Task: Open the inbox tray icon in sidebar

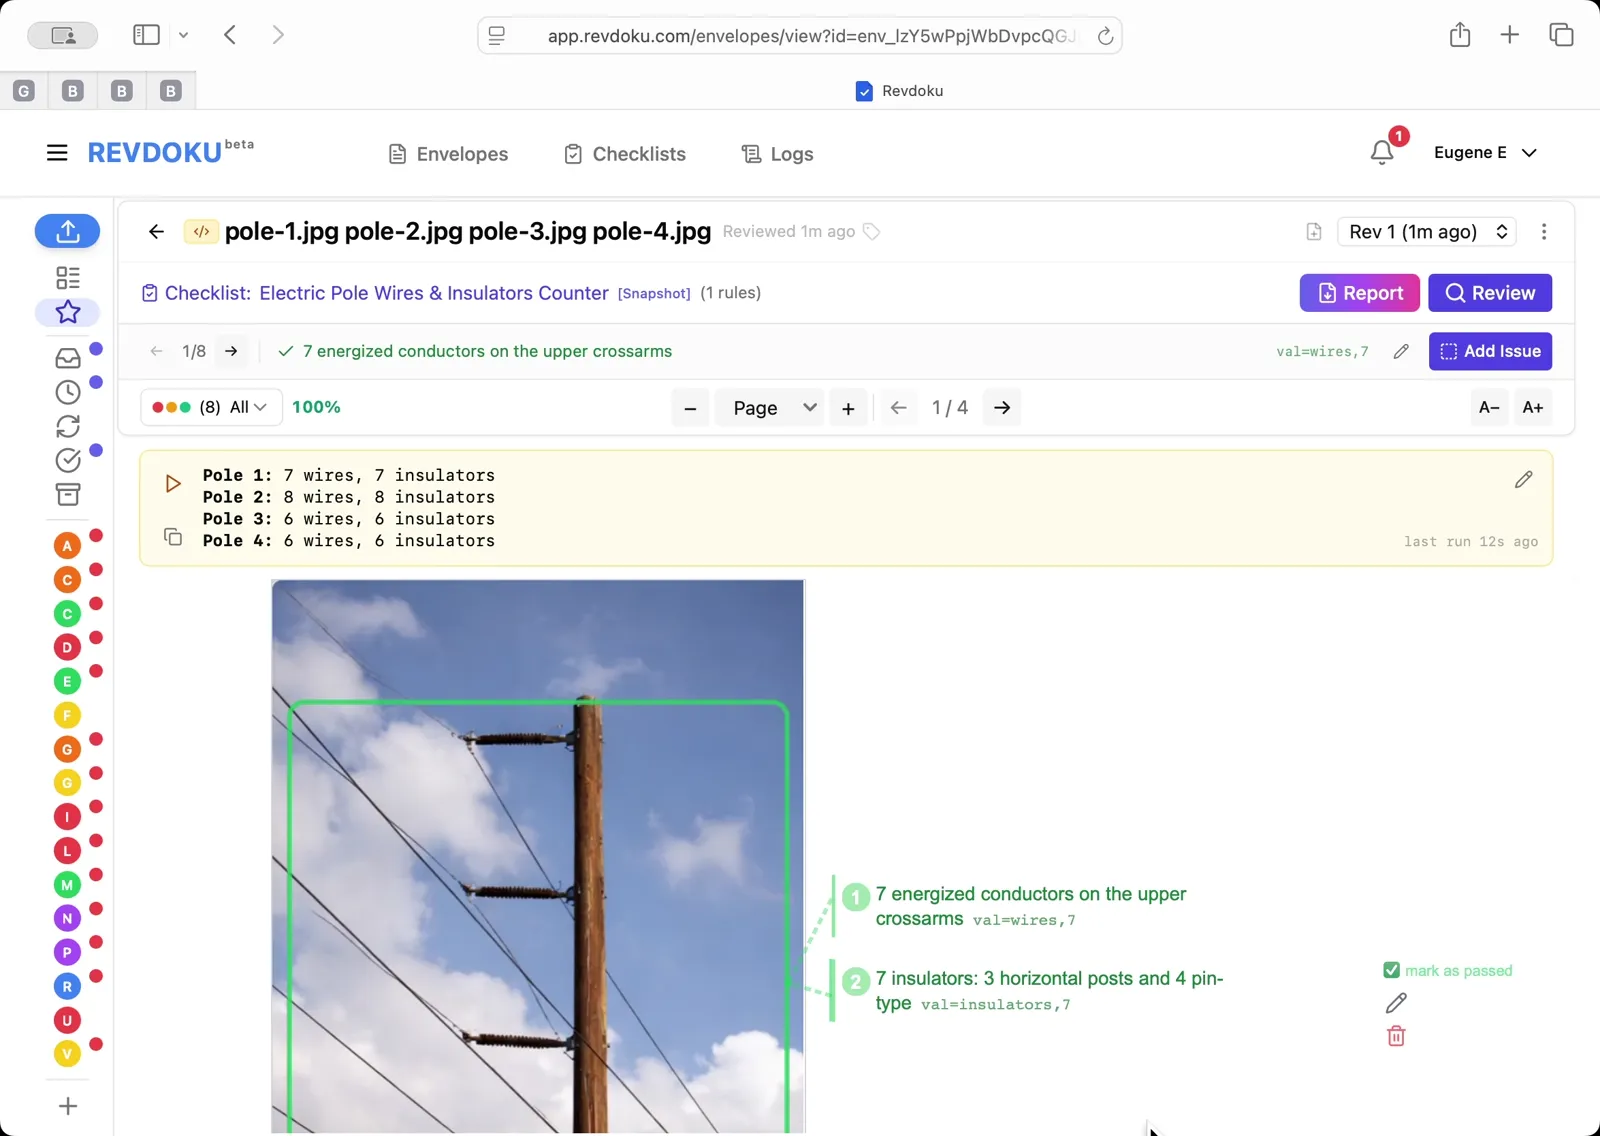Action: (67, 358)
